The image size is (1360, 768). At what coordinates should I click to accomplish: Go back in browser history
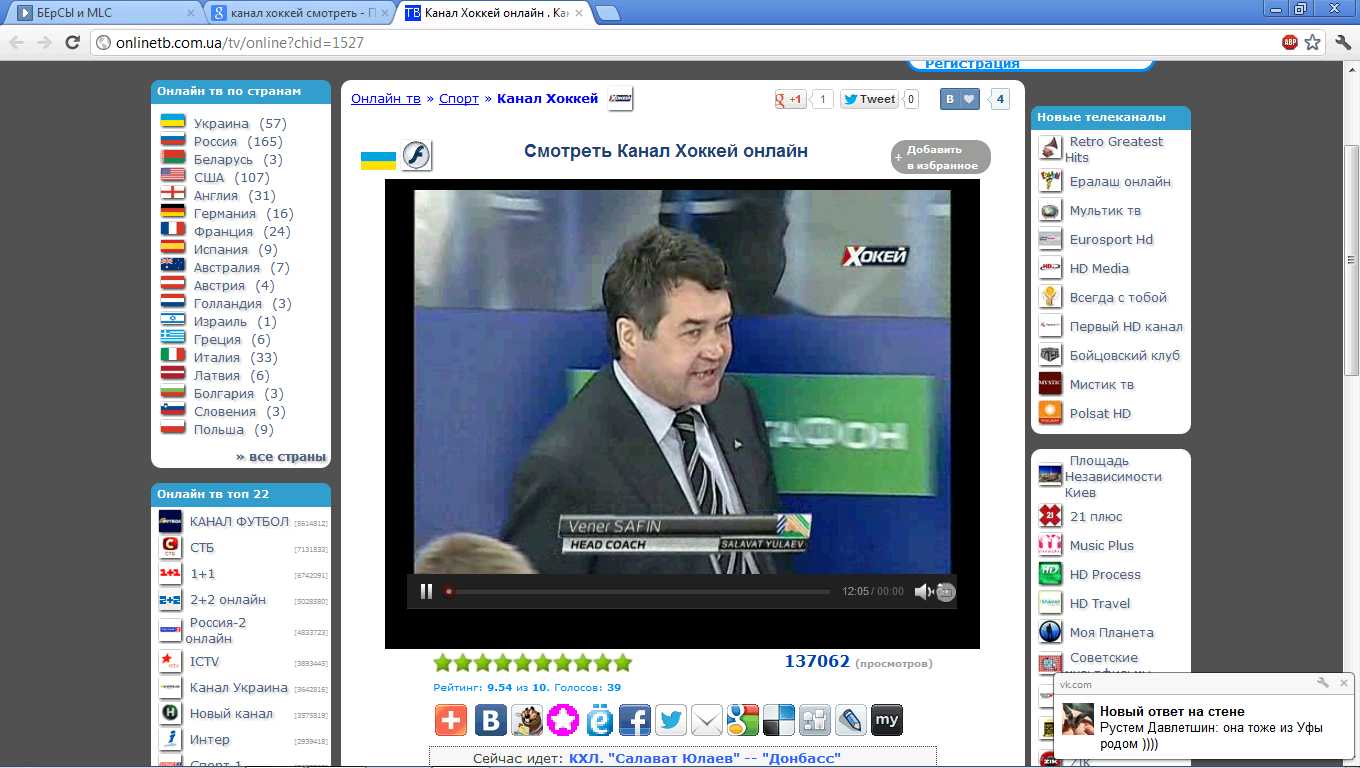click(x=16, y=42)
